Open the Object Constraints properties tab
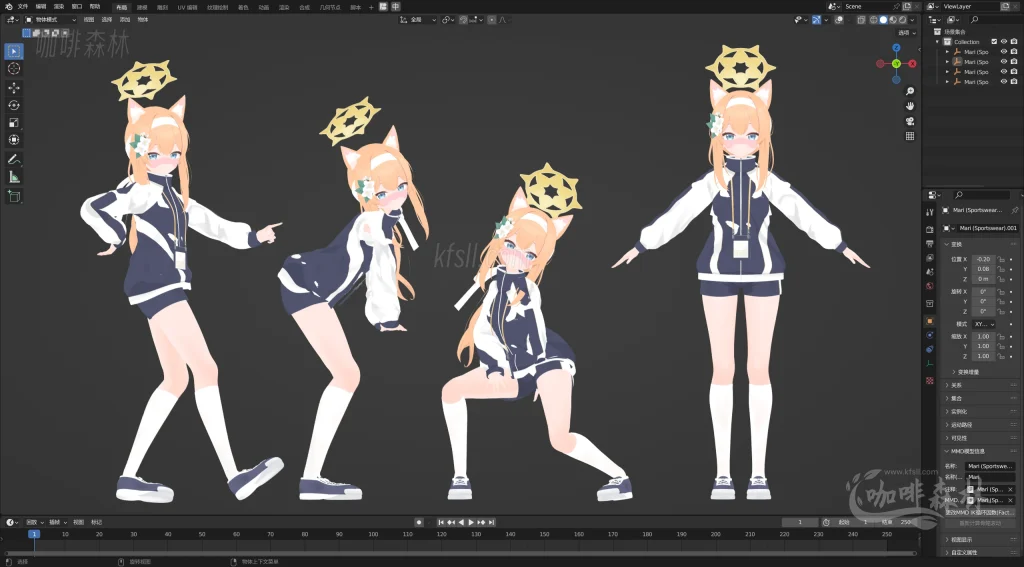Viewport: 1024px width, 567px height. point(930,349)
